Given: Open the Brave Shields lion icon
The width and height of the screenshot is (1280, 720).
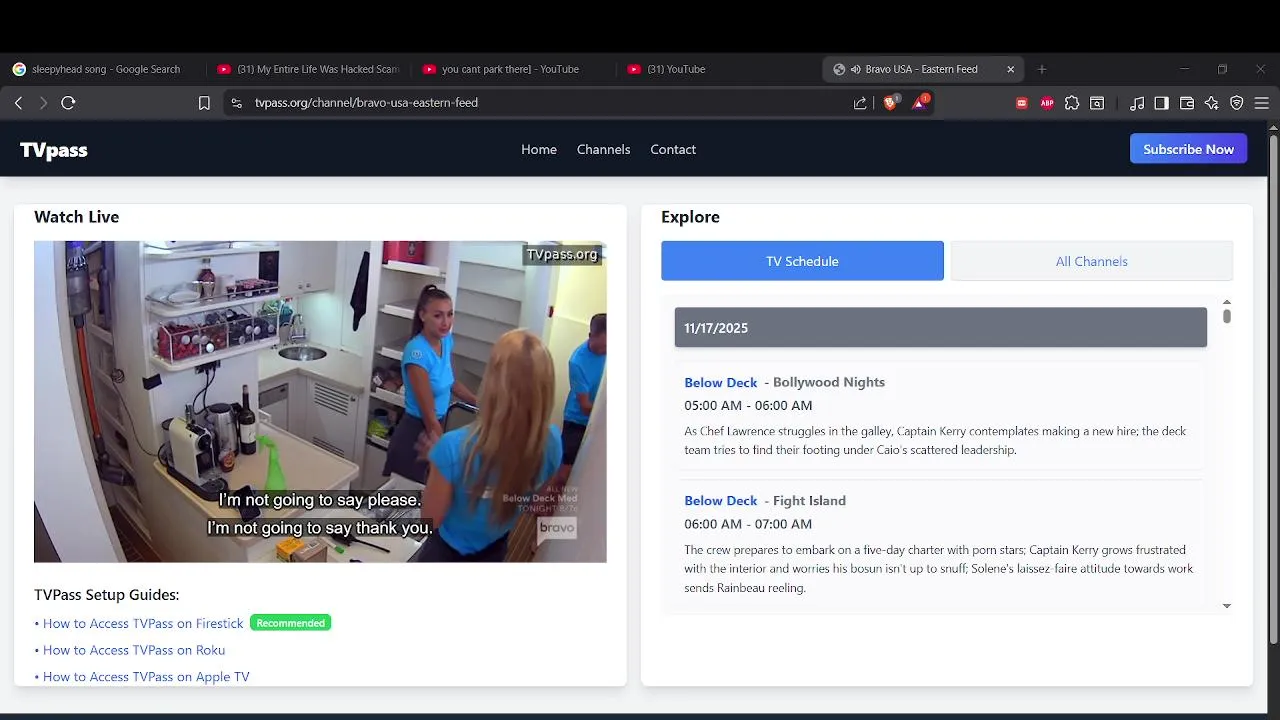Looking at the screenshot, I should point(890,102).
